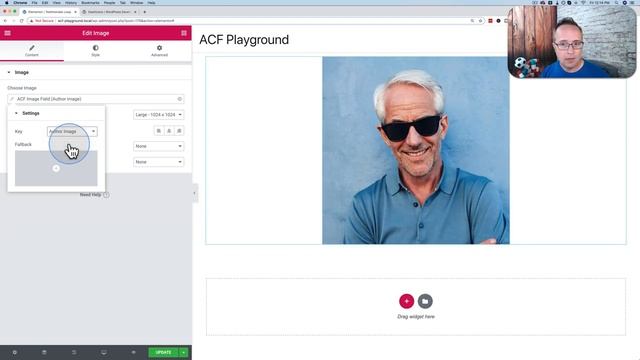
Task: Open a new browser tab
Action: pyautogui.click(x=144, y=12)
